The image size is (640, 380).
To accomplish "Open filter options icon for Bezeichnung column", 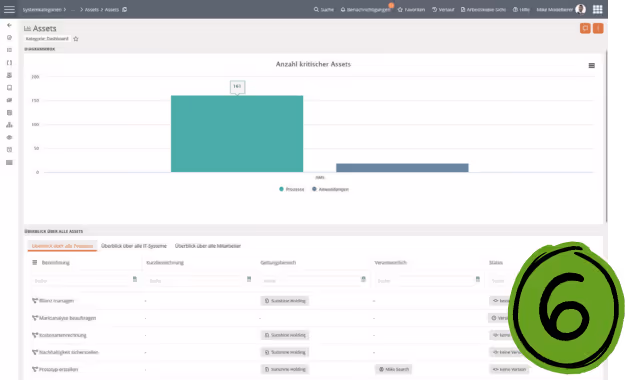I will click(x=135, y=279).
